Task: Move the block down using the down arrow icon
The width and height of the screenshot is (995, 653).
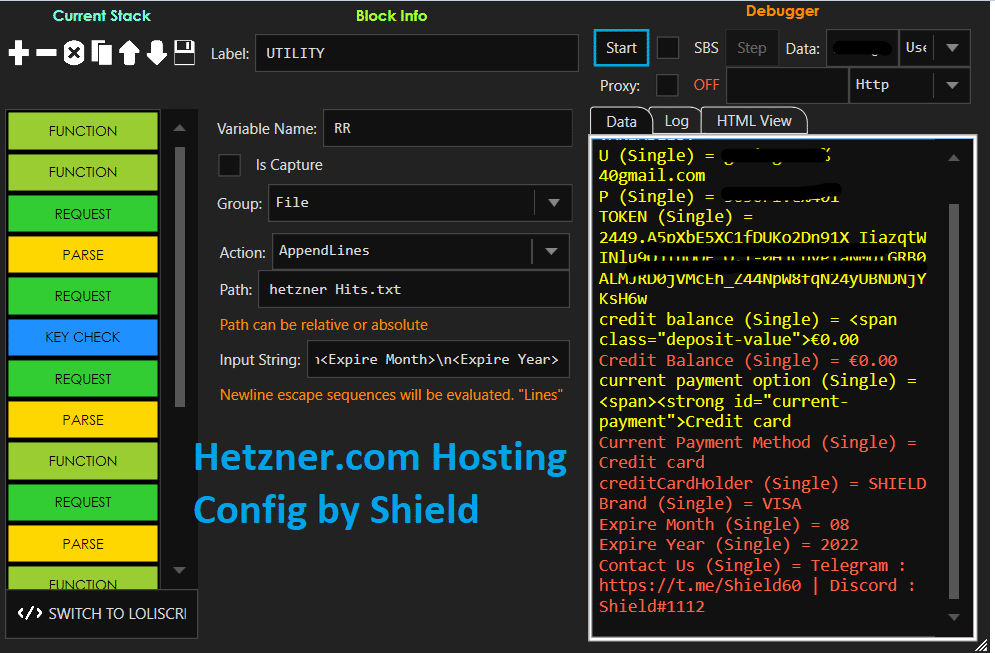Action: pos(157,53)
